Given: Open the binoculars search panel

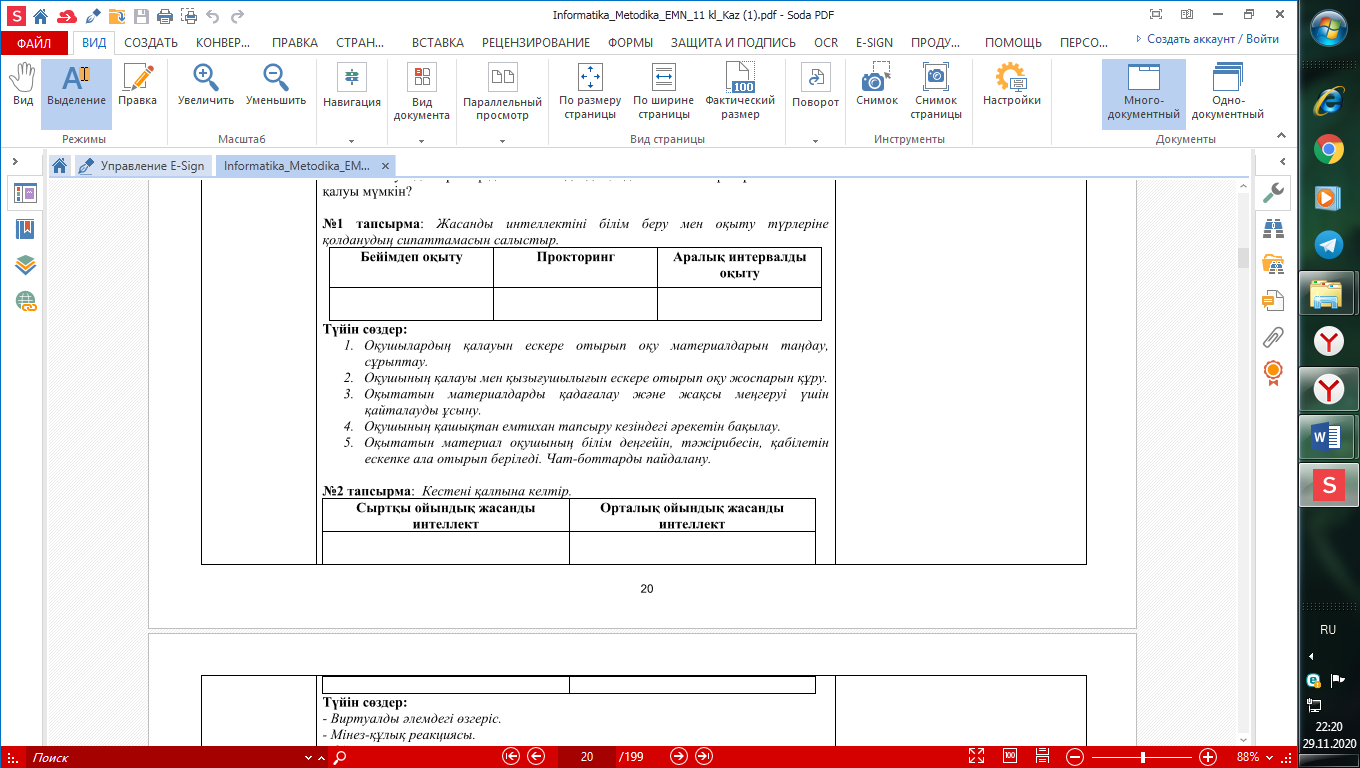Looking at the screenshot, I should click(x=1273, y=229).
